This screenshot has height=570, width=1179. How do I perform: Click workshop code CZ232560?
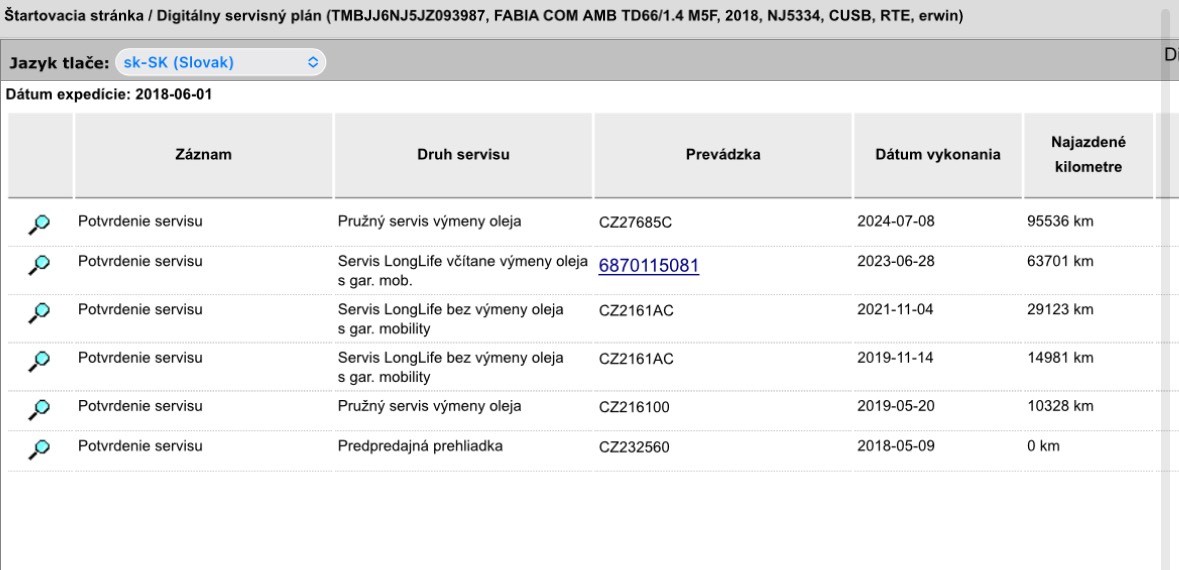[634, 447]
